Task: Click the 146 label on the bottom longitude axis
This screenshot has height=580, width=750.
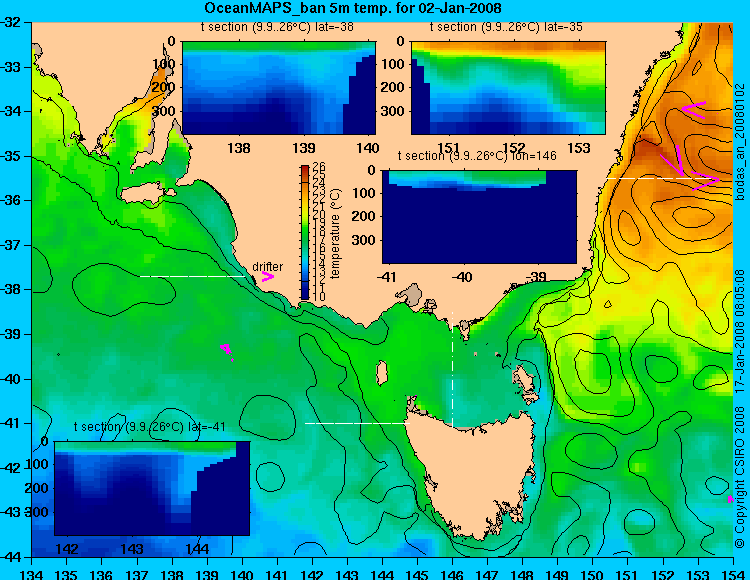Action: pos(453,574)
